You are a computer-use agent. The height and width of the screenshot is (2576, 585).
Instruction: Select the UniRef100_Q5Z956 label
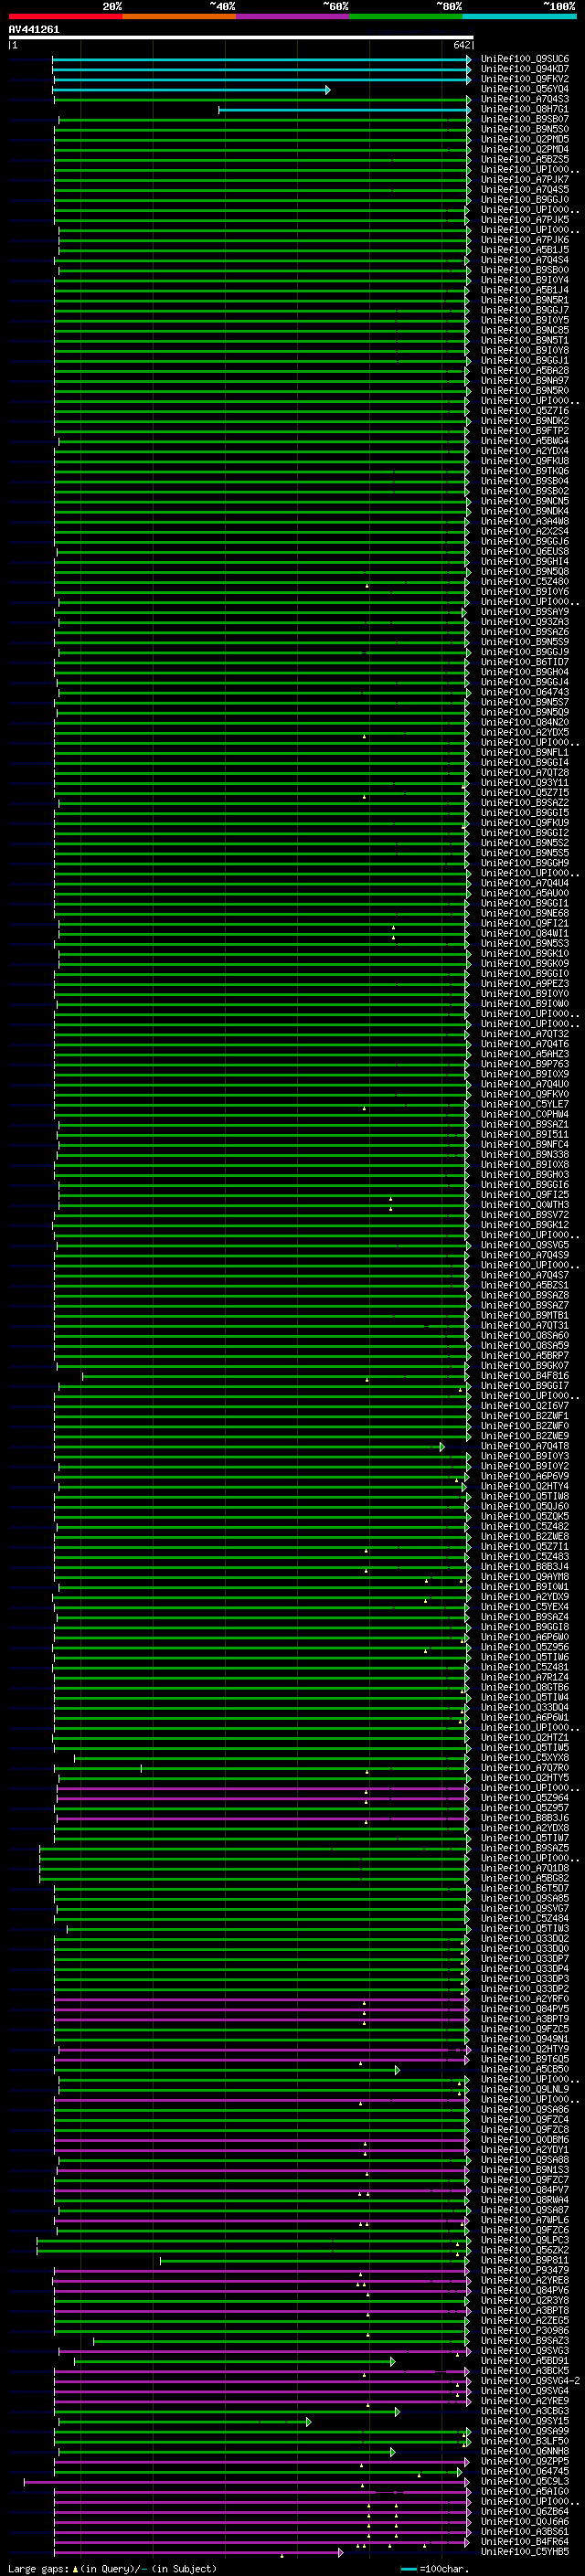524,1647
